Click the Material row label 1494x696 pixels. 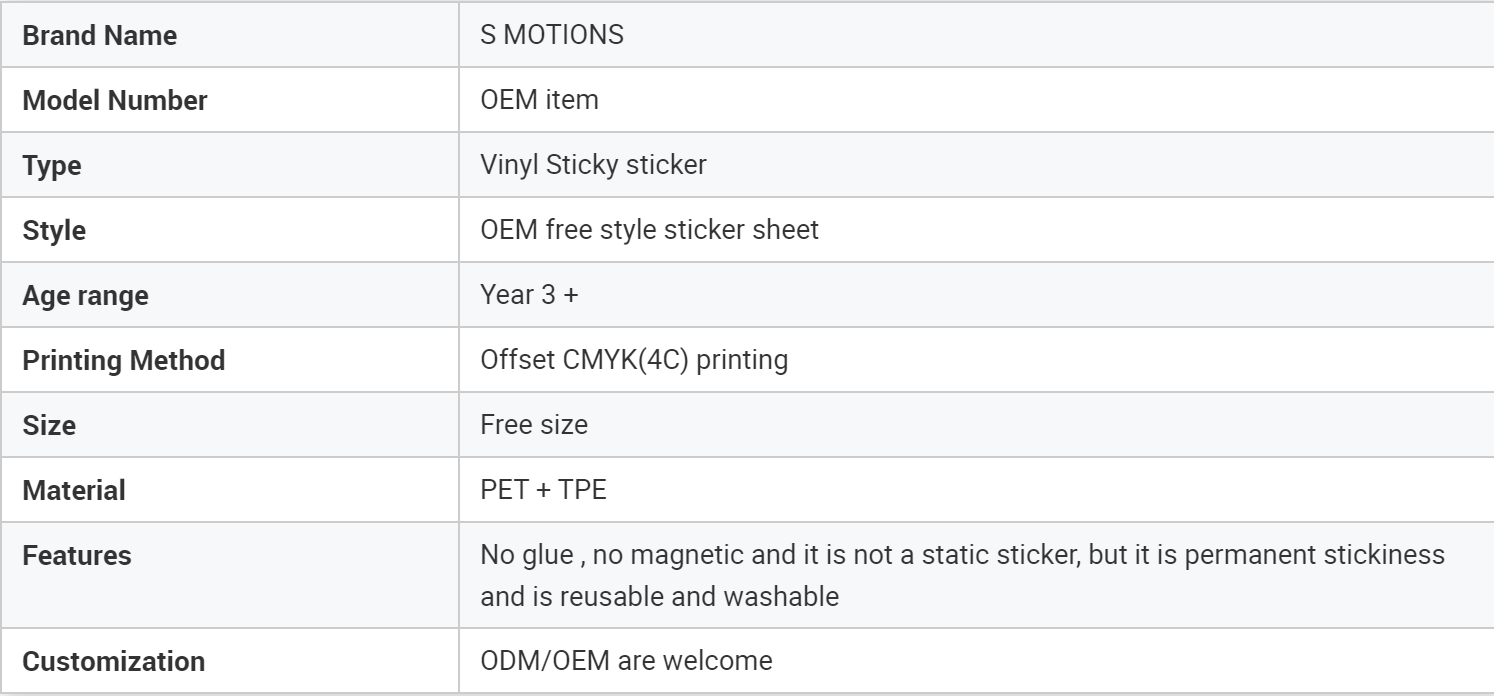74,491
